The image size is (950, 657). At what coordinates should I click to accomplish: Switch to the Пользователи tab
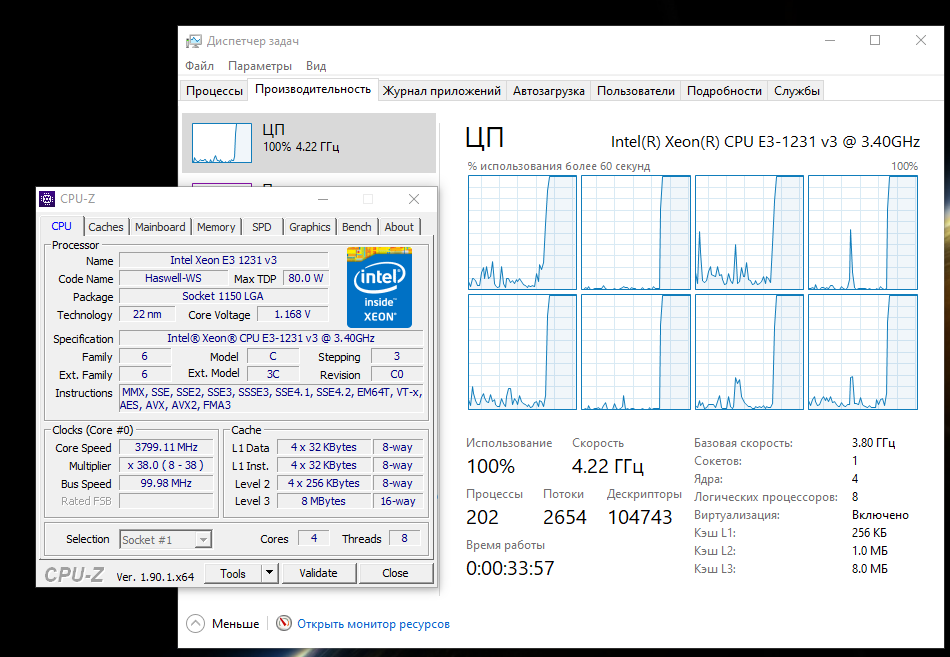coord(636,91)
